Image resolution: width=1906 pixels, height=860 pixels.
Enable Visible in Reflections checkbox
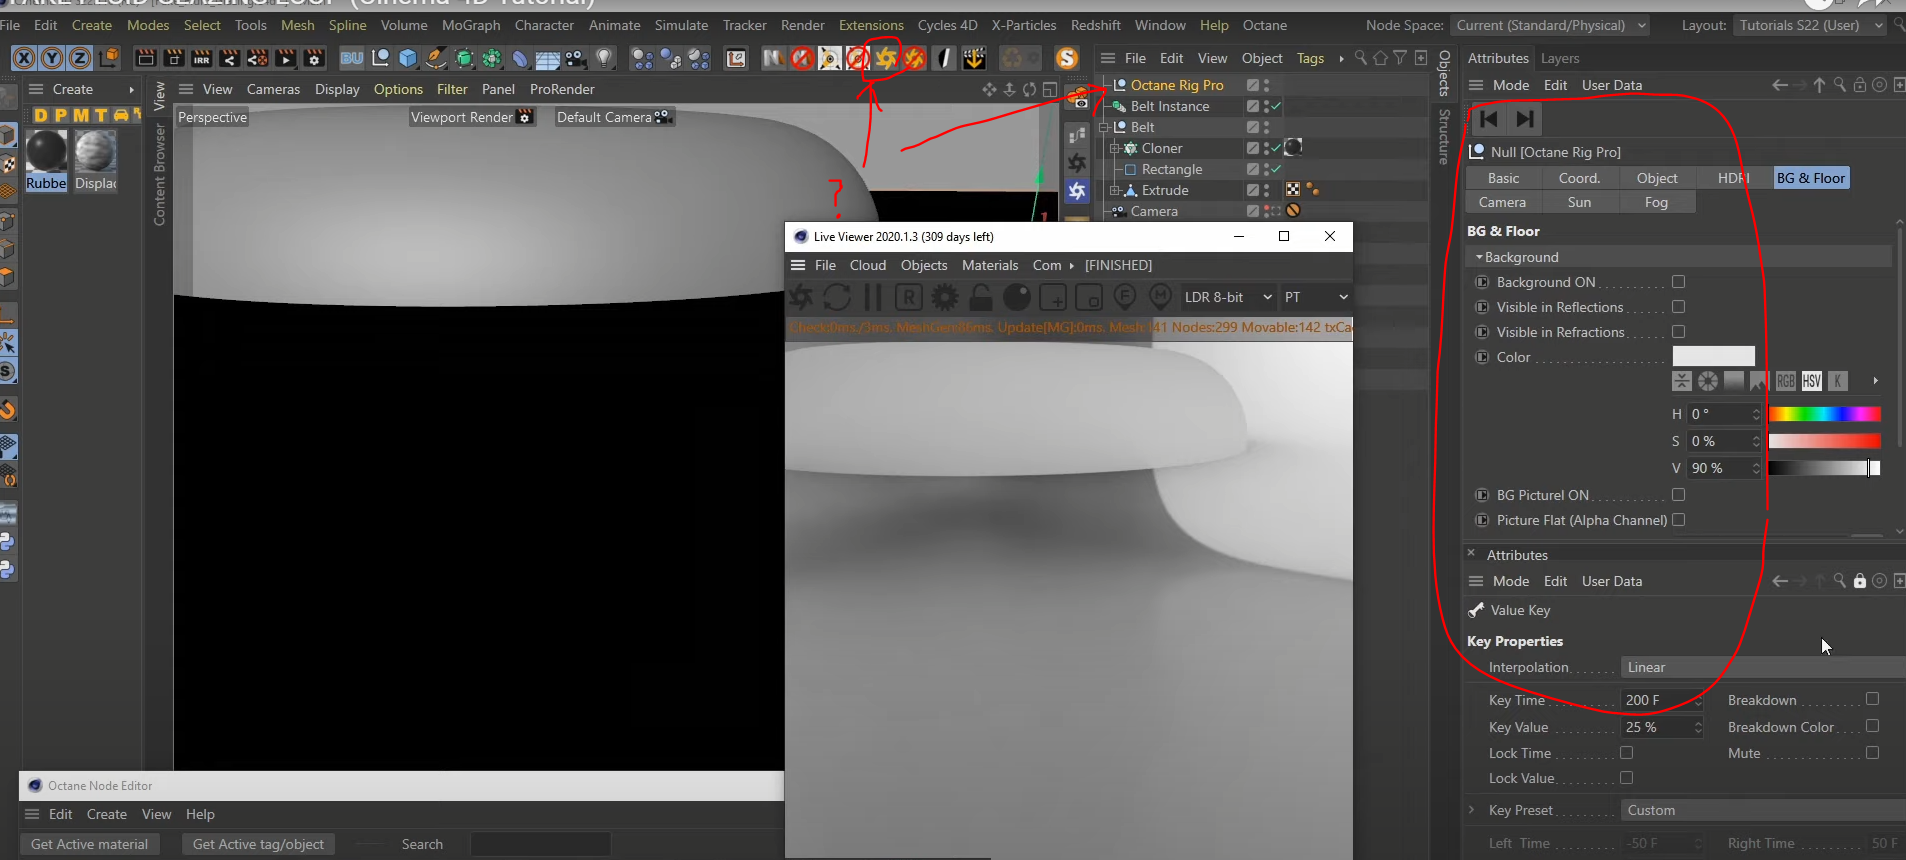point(1679,307)
